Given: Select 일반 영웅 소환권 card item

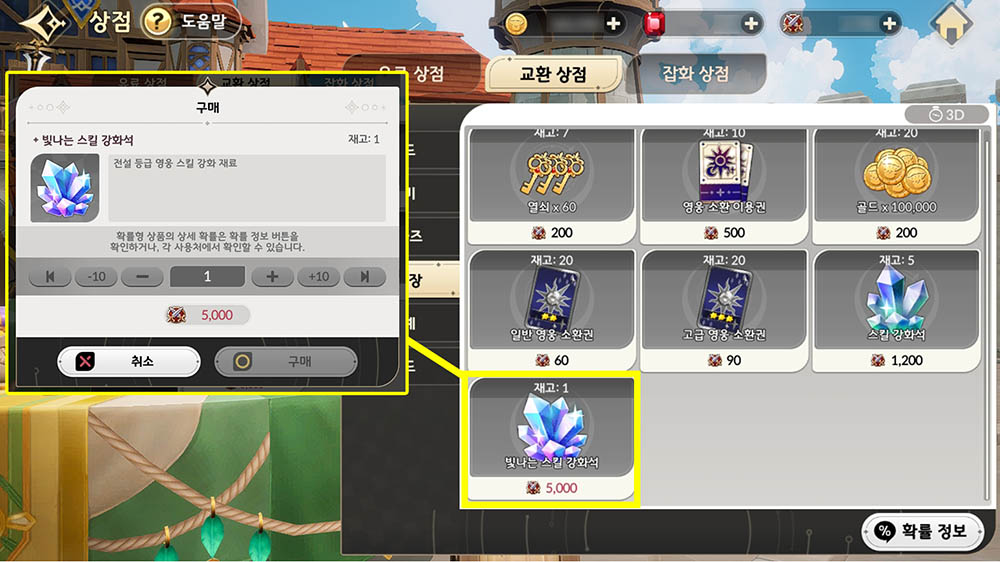Looking at the screenshot, I should click(x=552, y=311).
